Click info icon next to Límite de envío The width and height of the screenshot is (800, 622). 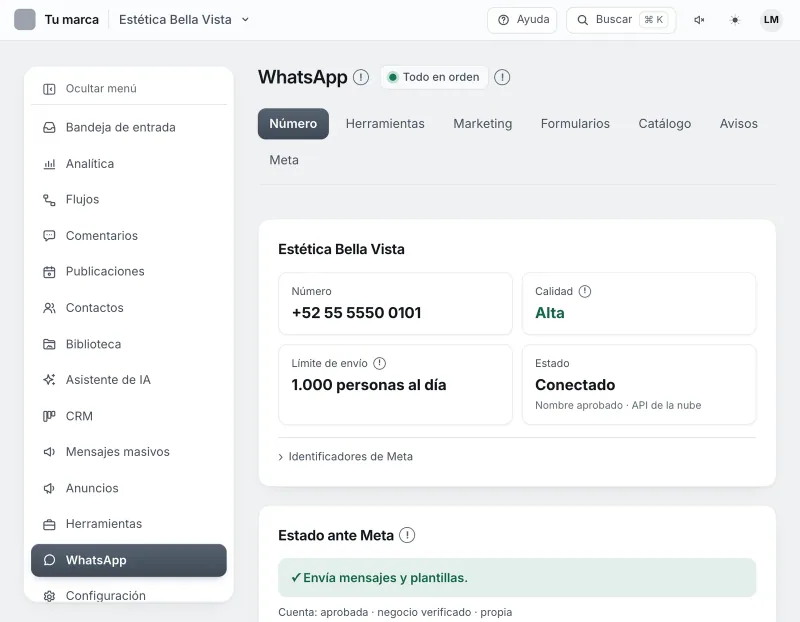click(x=380, y=363)
